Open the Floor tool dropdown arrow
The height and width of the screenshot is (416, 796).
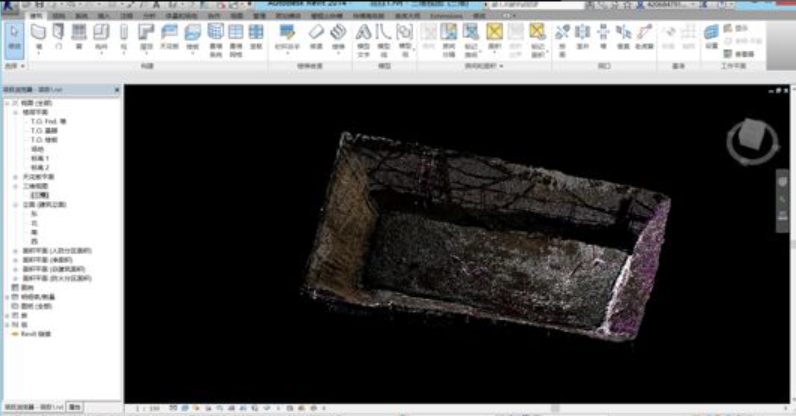(192, 53)
